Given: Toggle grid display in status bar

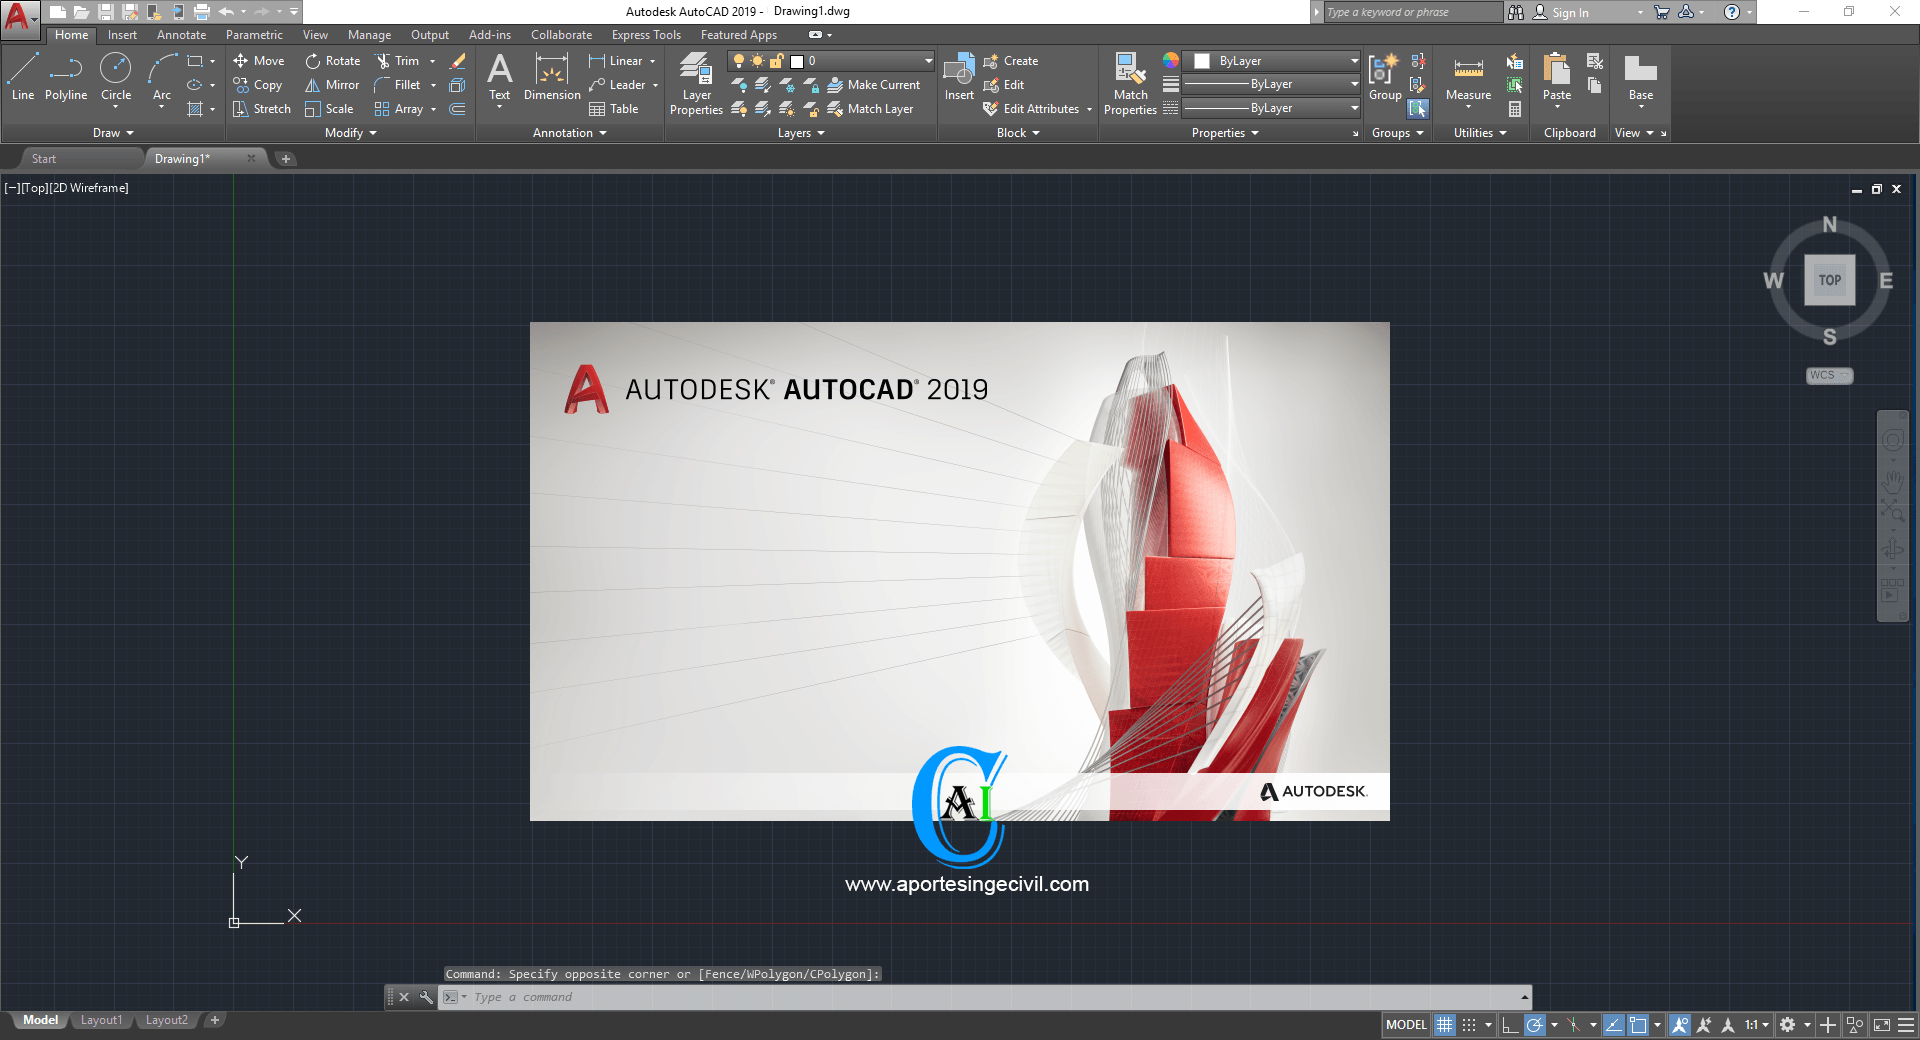Looking at the screenshot, I should 1444,1025.
